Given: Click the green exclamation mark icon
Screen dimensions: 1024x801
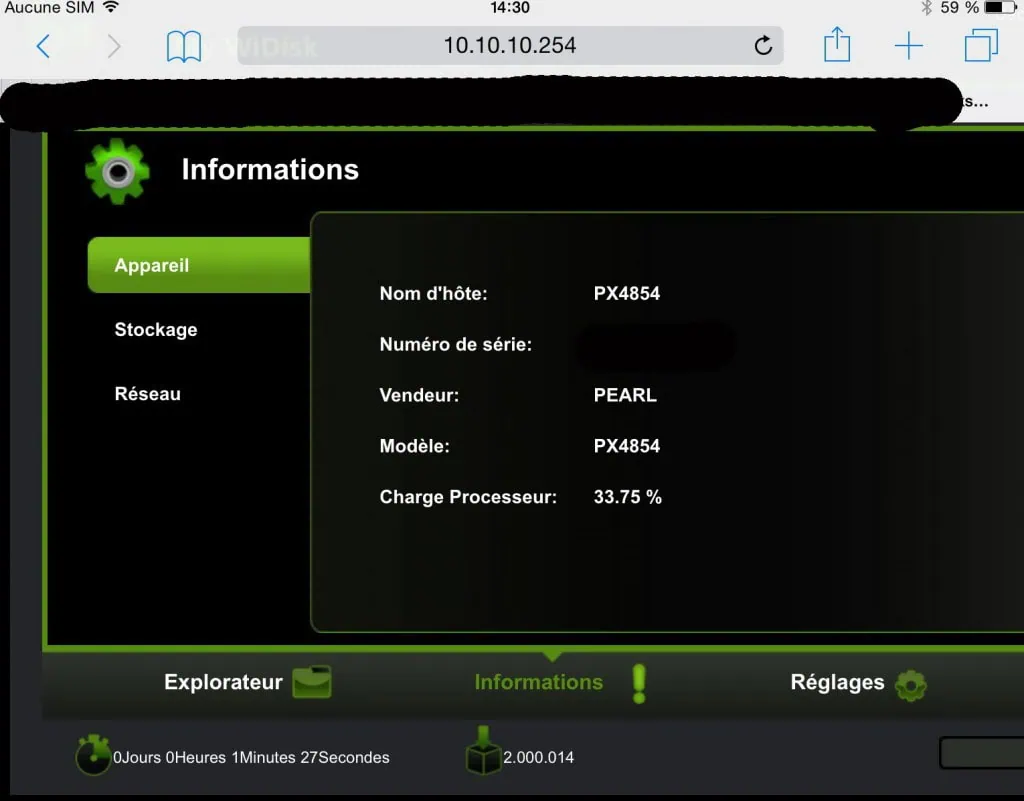Looking at the screenshot, I should 639,683.
